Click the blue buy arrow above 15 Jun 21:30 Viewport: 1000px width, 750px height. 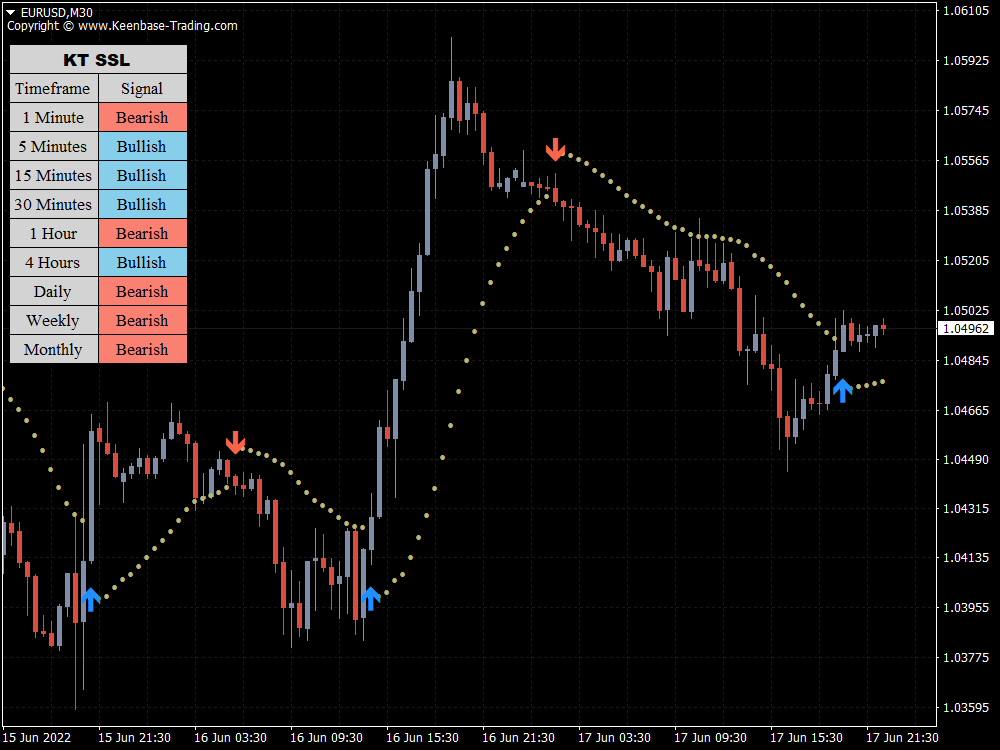(91, 599)
